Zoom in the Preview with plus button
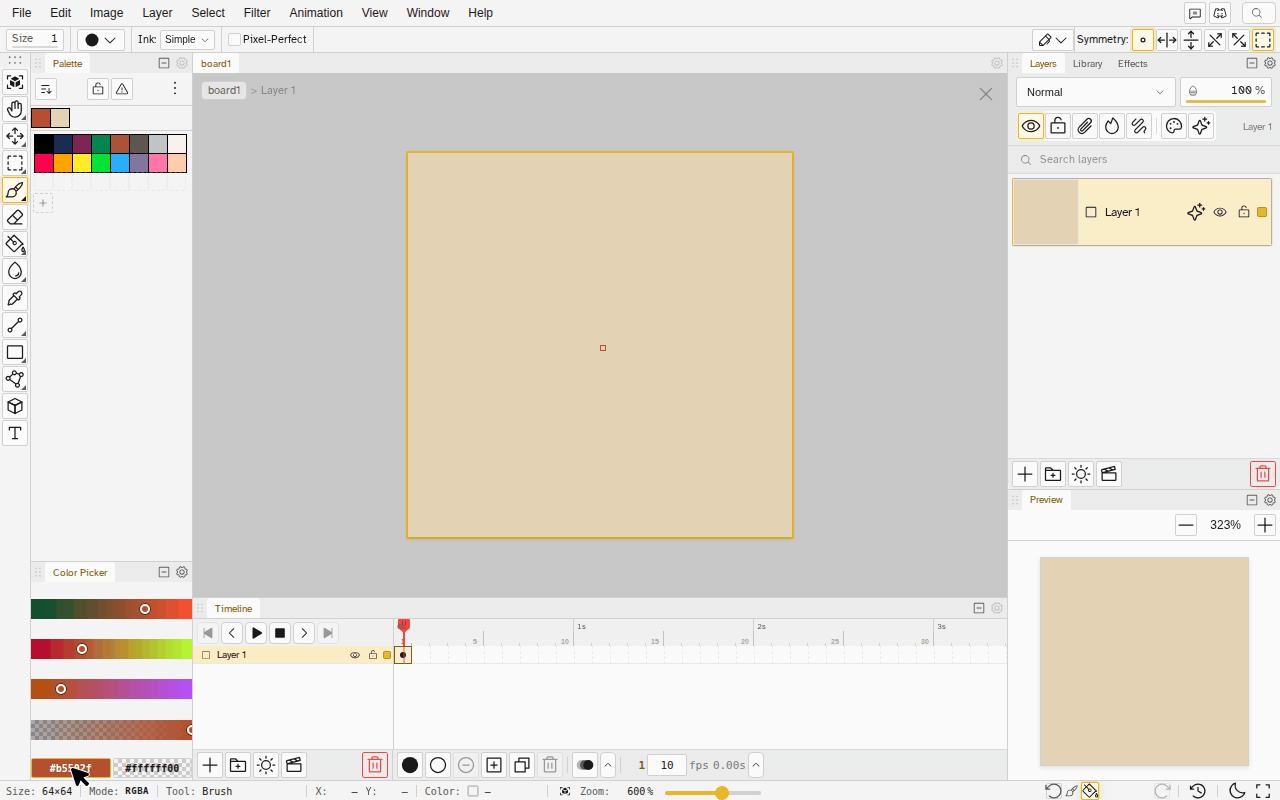This screenshot has width=1280, height=800. (x=1265, y=525)
